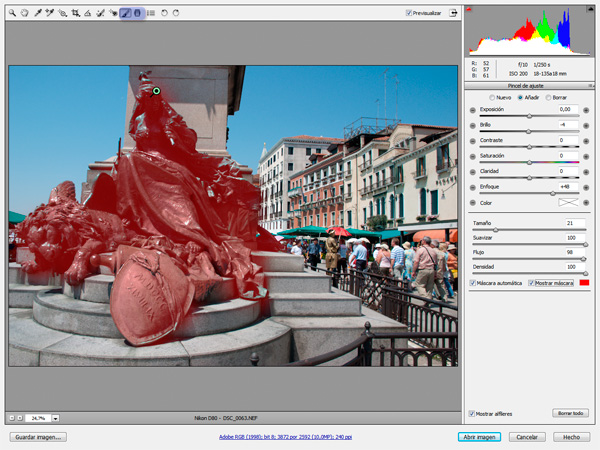Viewport: 600px width, 450px height.
Task: Increase Enfoque with plus button
Action: [586, 188]
